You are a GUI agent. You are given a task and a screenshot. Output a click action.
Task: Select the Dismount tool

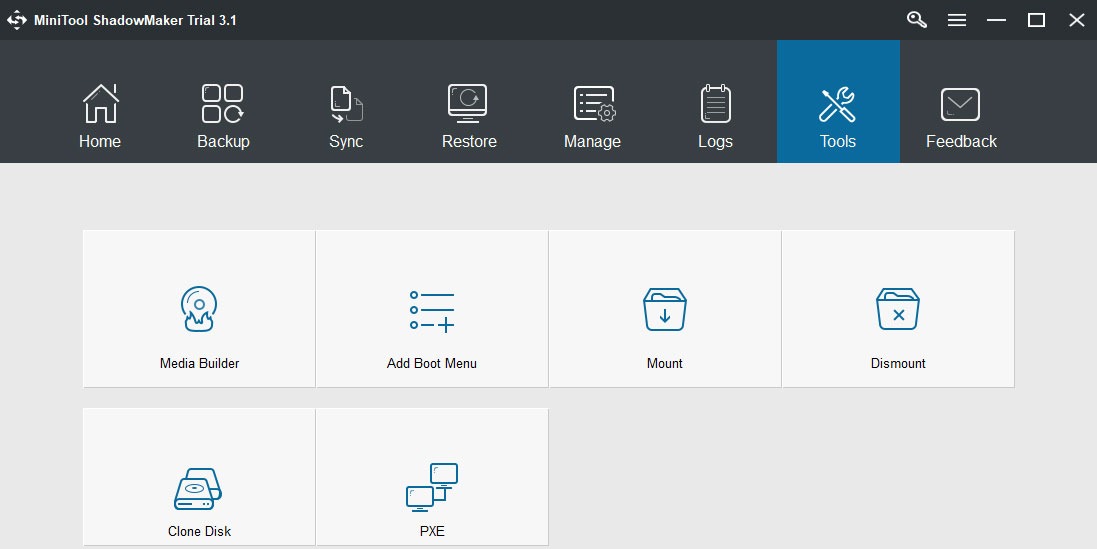pyautogui.click(x=898, y=308)
